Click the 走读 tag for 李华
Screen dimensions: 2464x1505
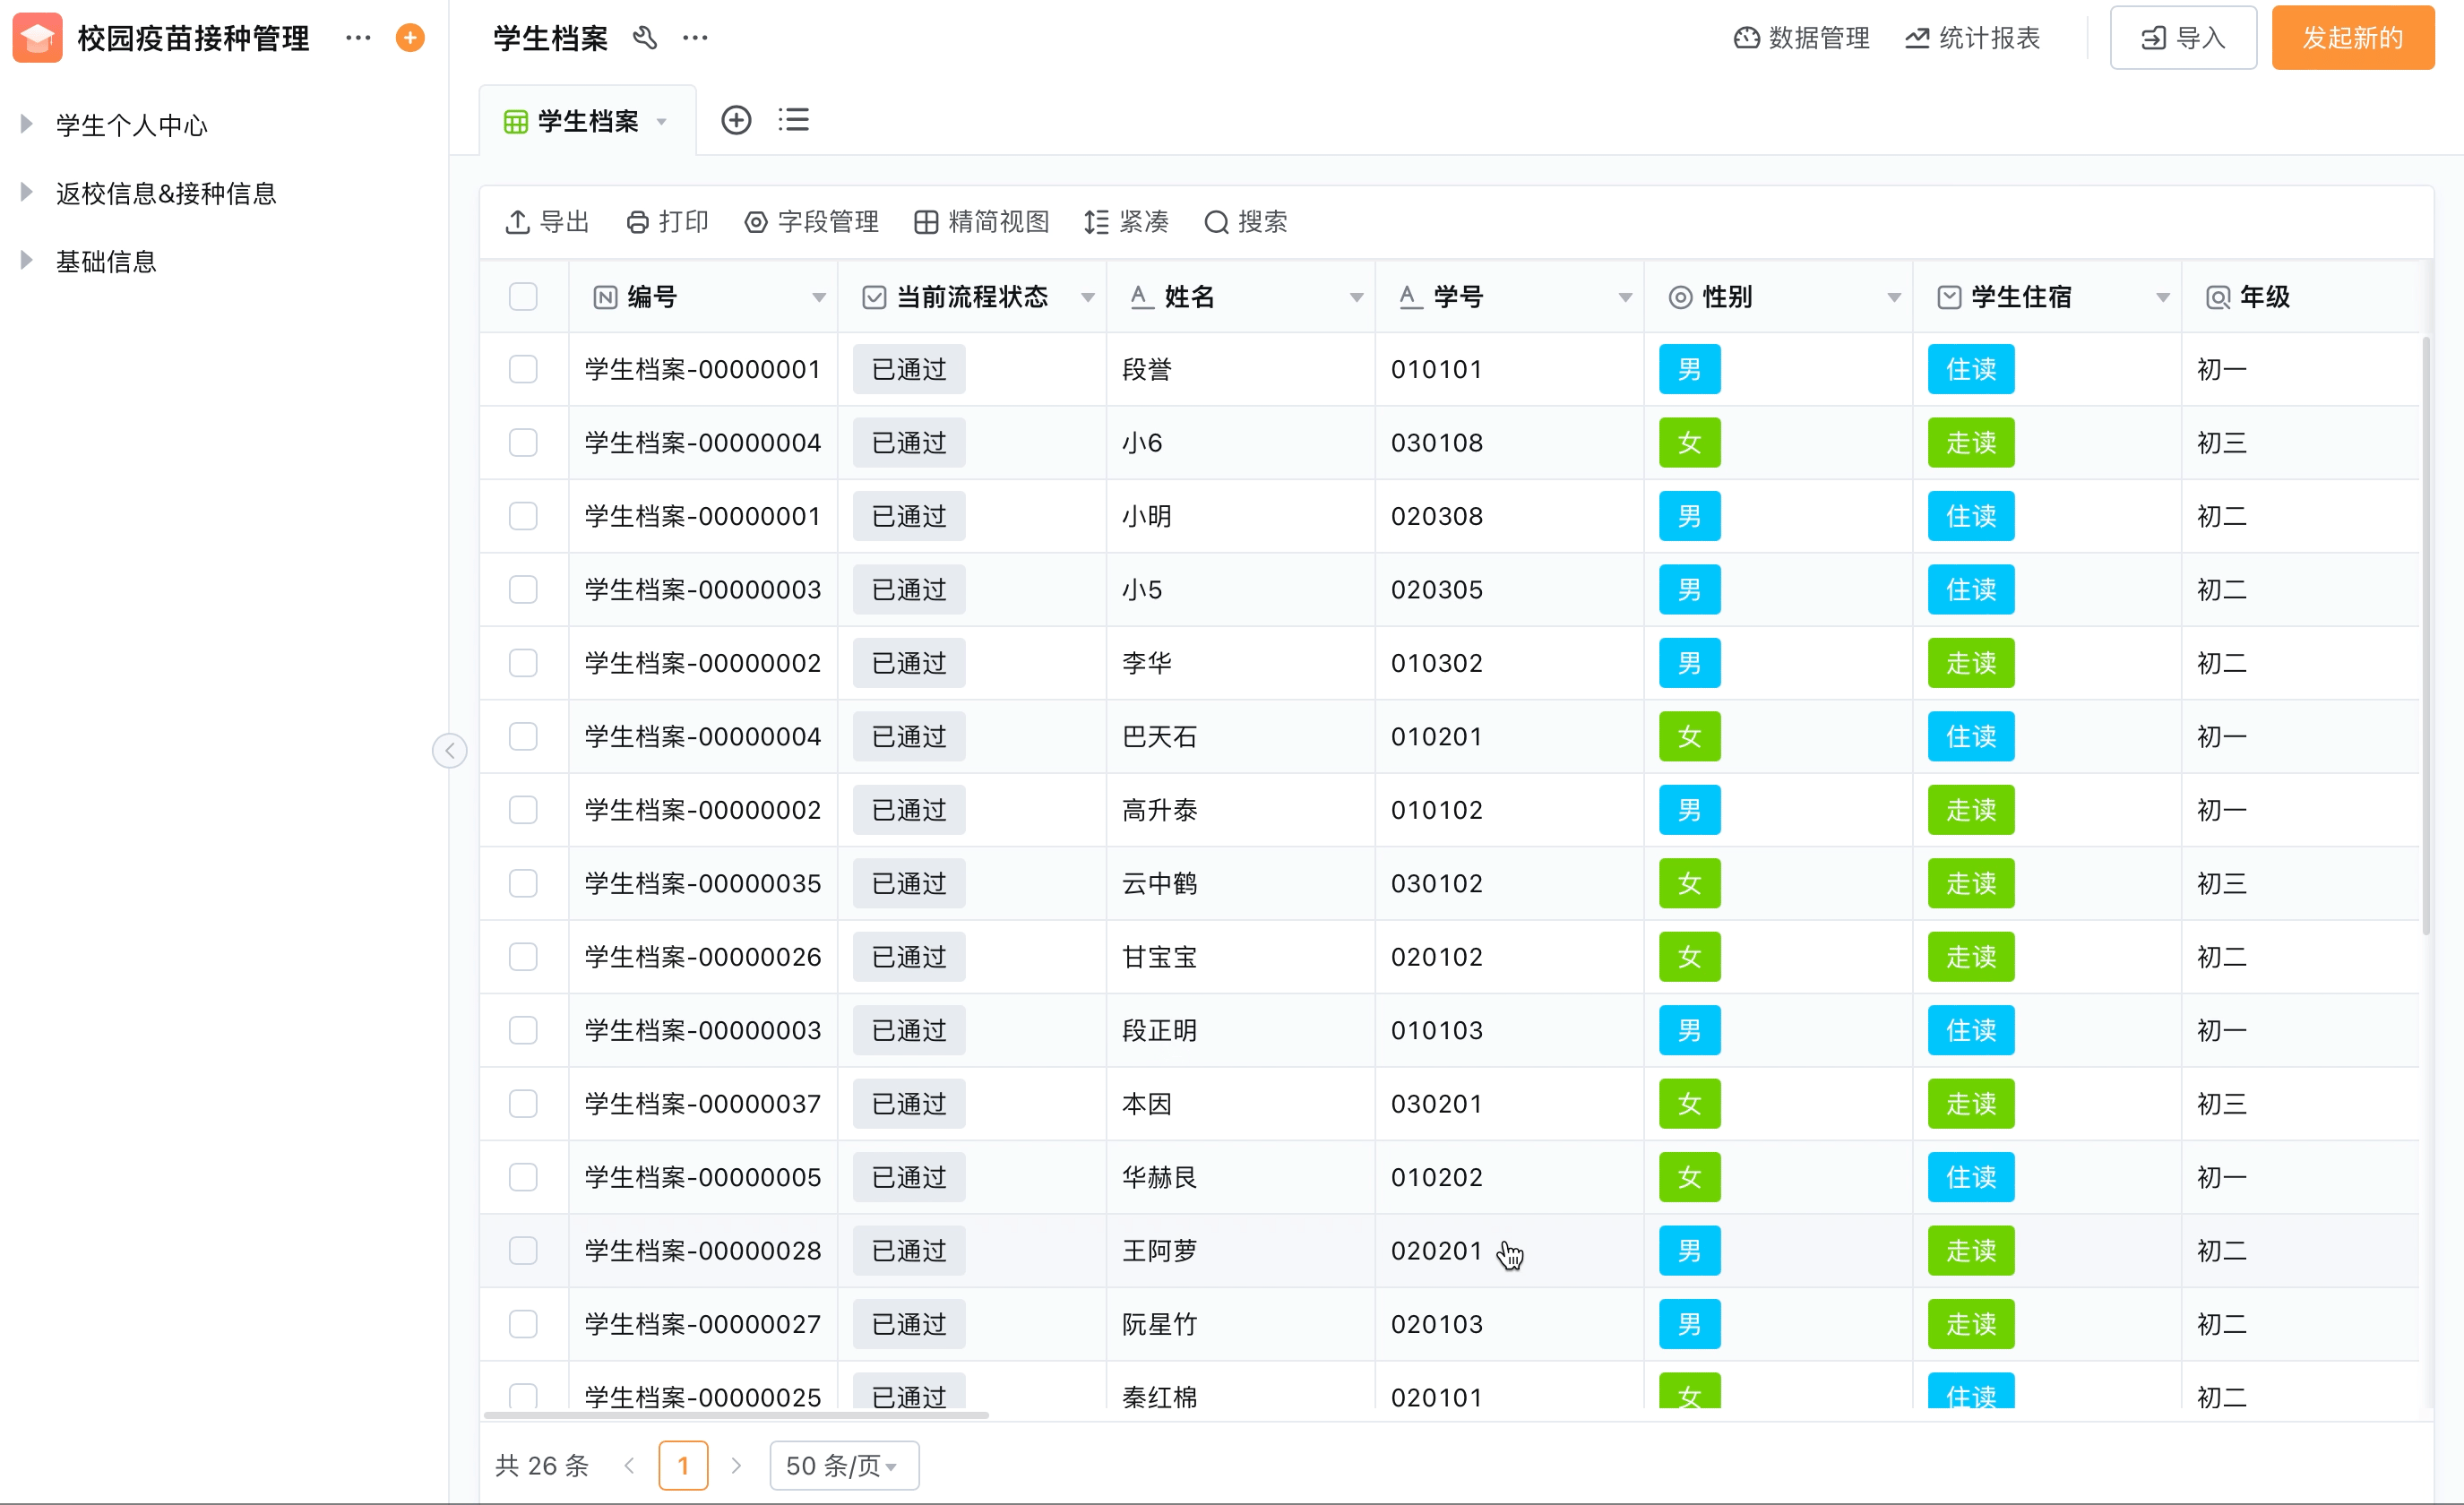(1971, 663)
